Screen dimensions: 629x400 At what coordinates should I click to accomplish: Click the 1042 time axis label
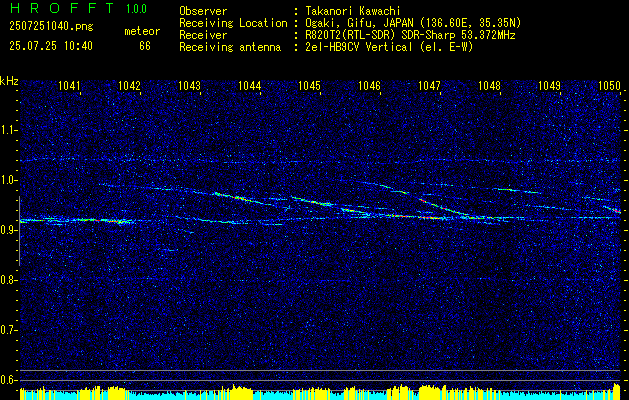pyautogui.click(x=130, y=85)
